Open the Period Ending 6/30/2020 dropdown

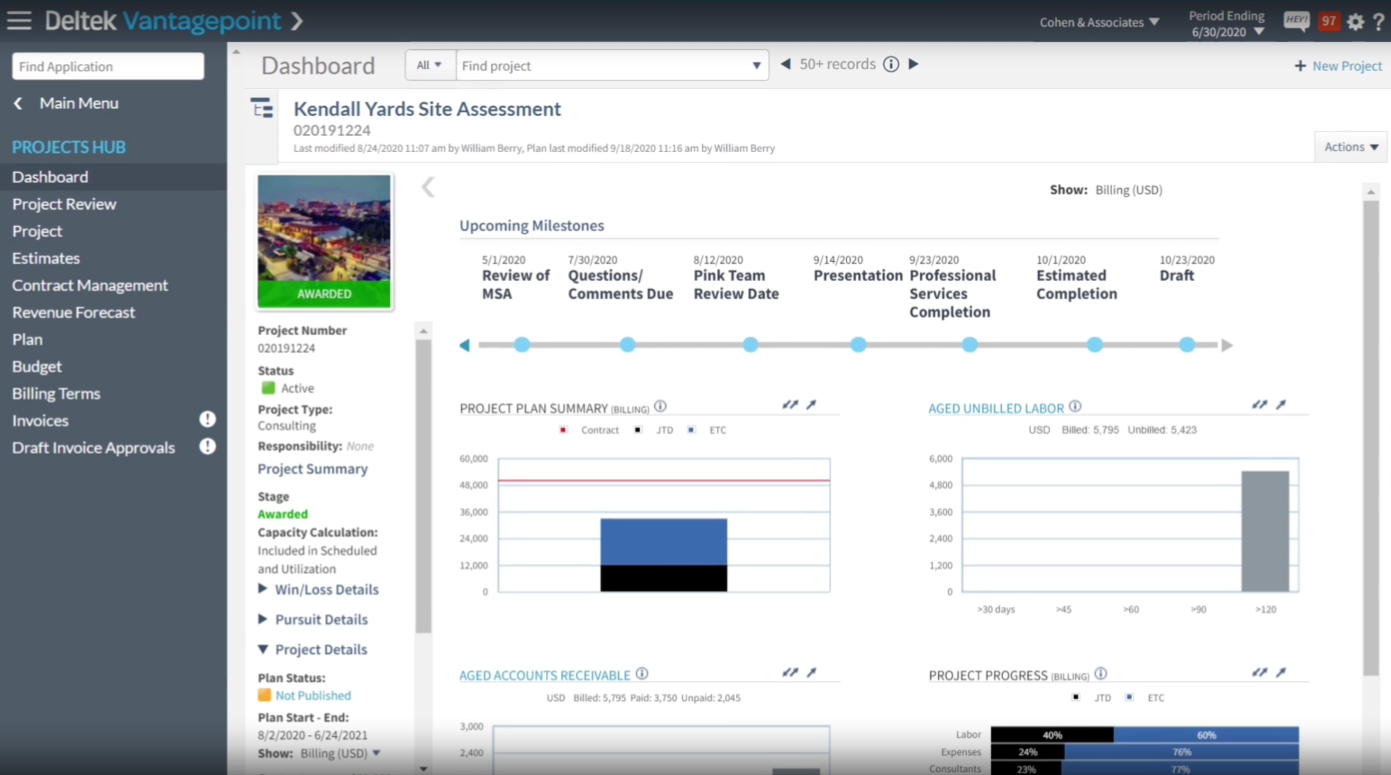coord(1227,24)
